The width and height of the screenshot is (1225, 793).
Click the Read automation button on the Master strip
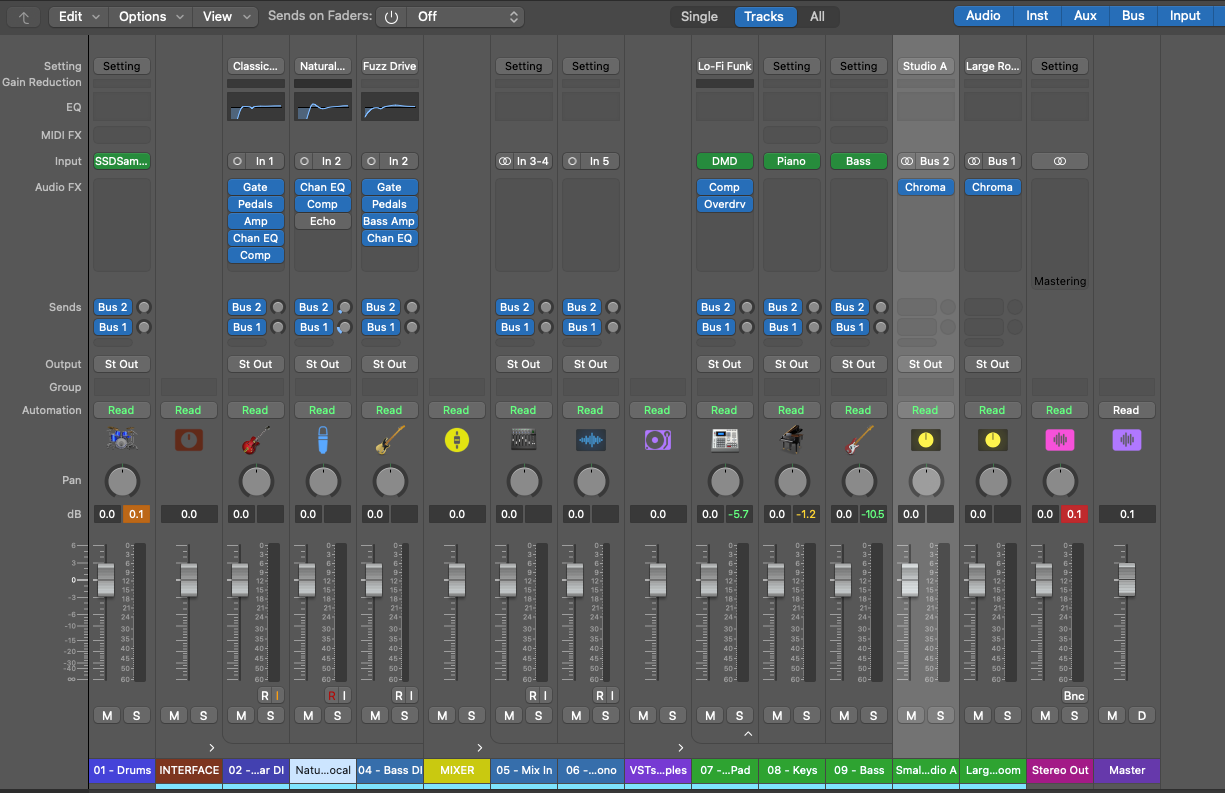tap(1126, 410)
